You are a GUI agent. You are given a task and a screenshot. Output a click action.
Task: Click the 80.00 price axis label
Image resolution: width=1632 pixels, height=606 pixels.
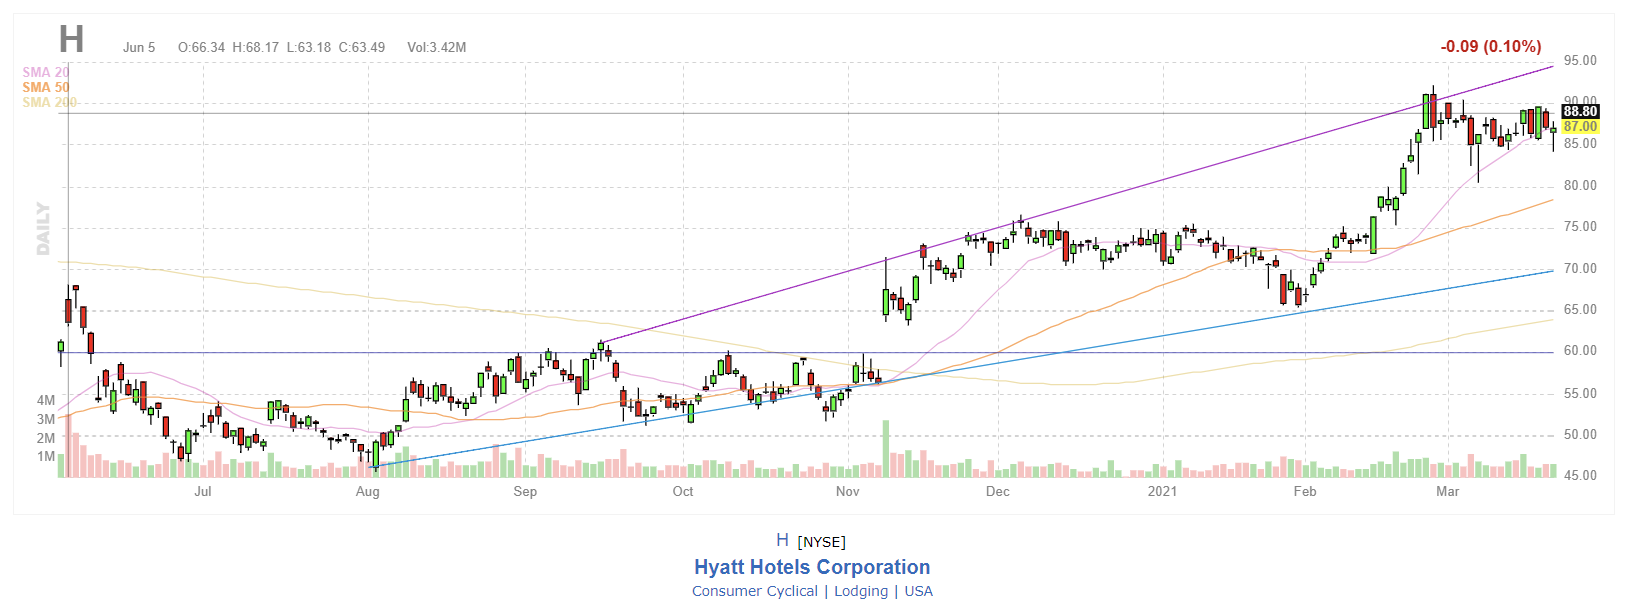[1580, 186]
